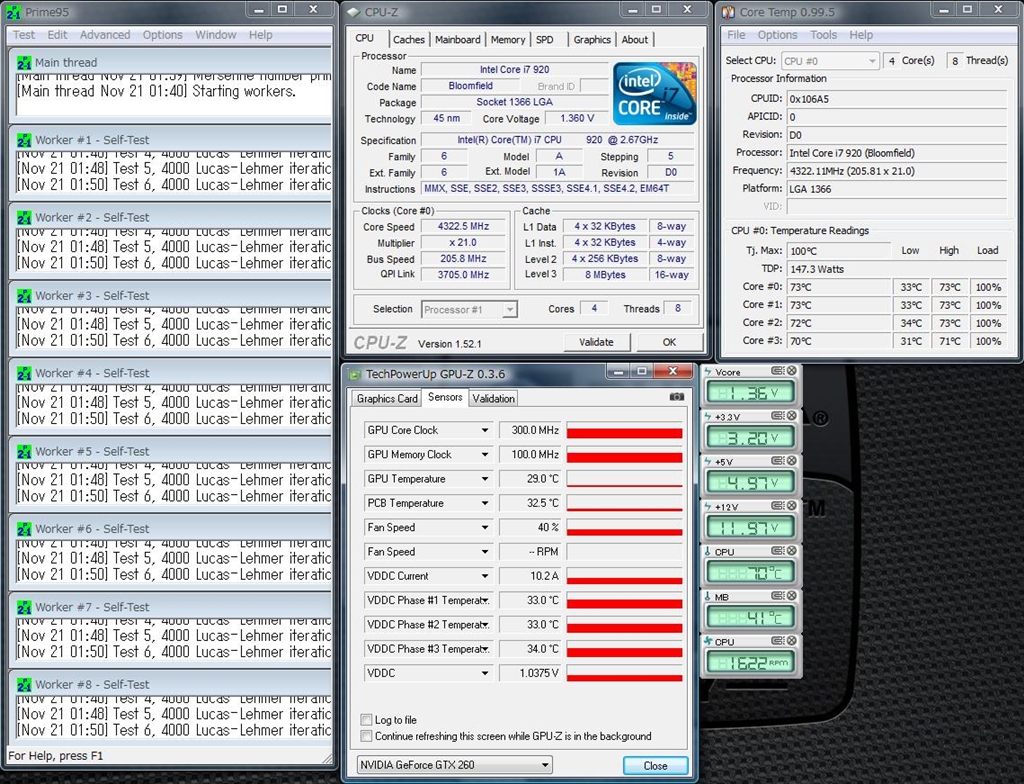Click the Main thread window icon in Prime95
The height and width of the screenshot is (784, 1024).
[24, 62]
